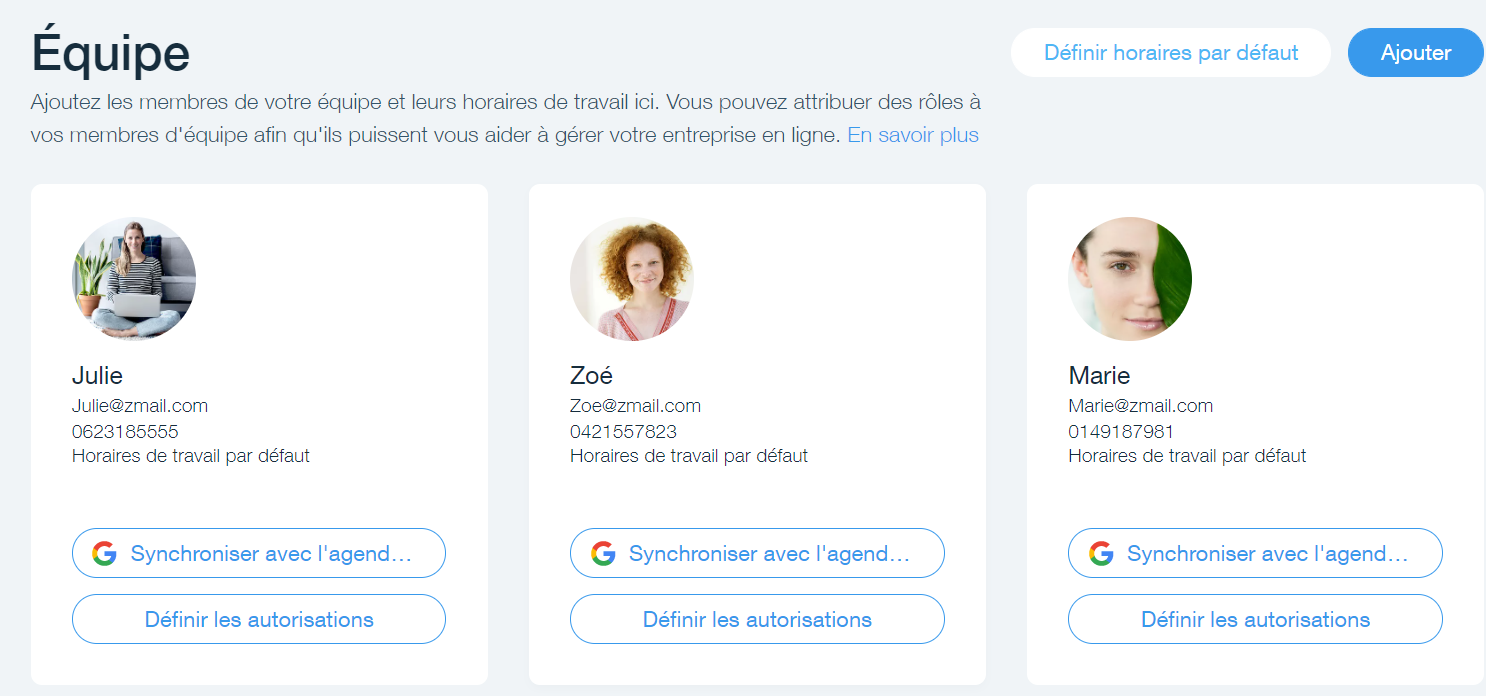Open Marie's profile photo

tap(1130, 279)
